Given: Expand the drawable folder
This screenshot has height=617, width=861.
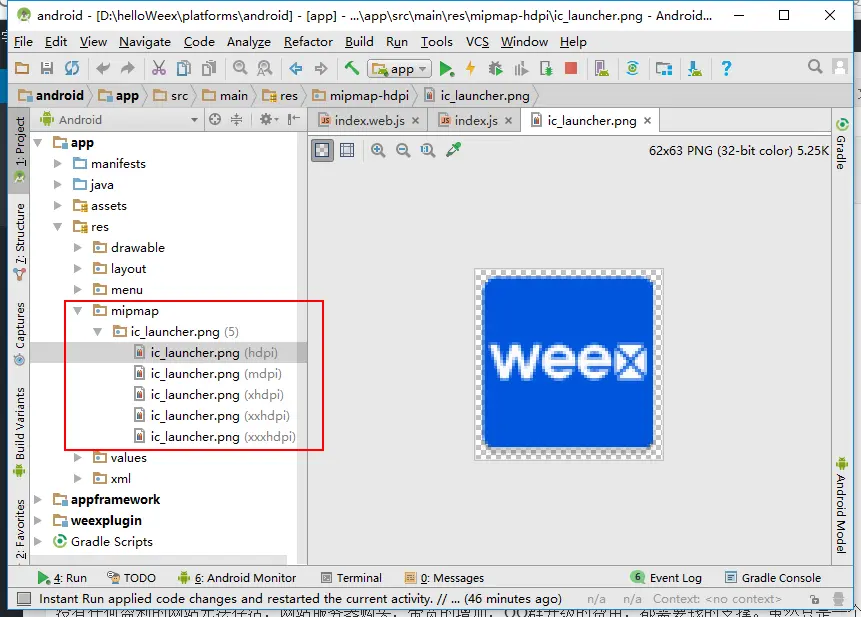Looking at the screenshot, I should [77, 248].
